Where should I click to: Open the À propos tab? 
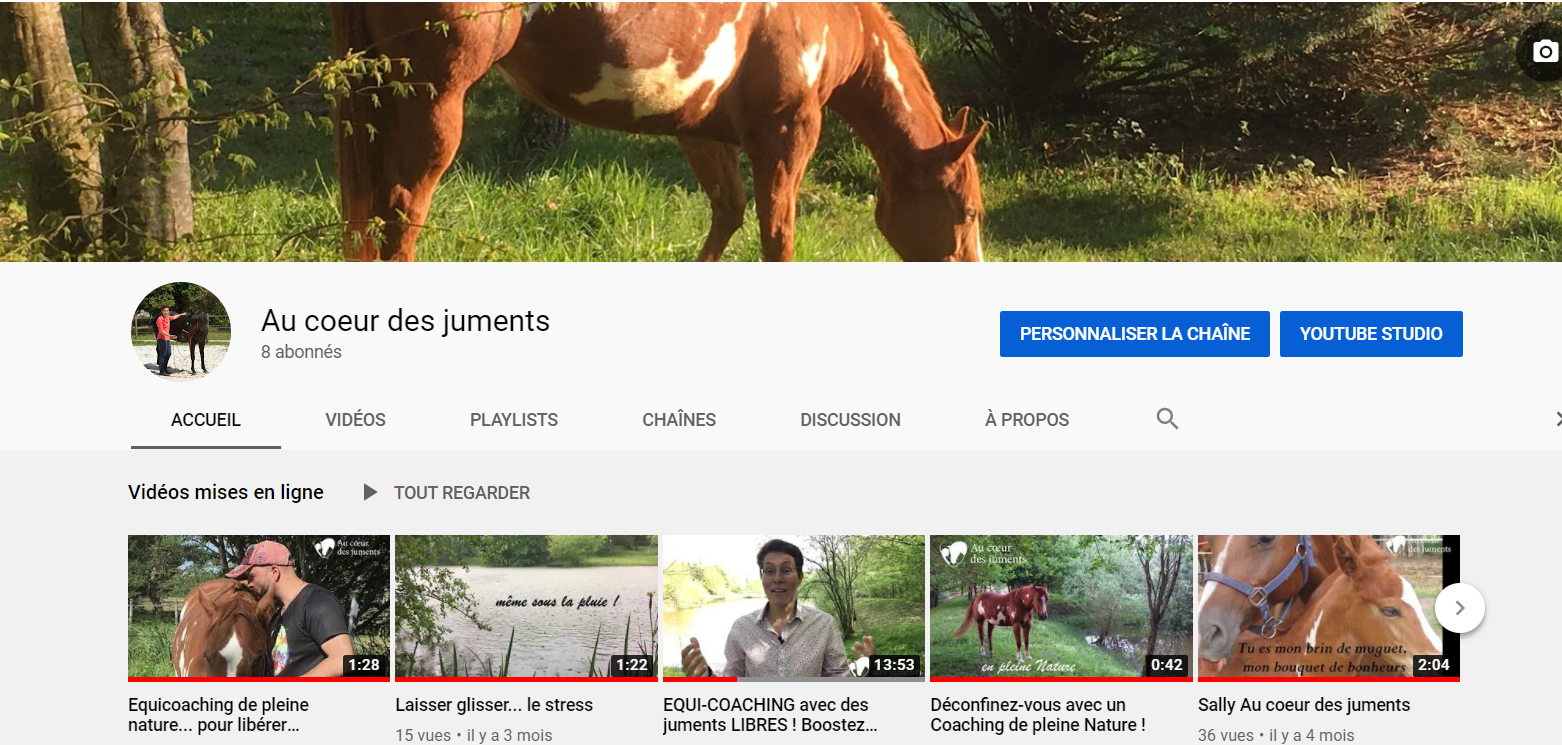coord(1027,420)
